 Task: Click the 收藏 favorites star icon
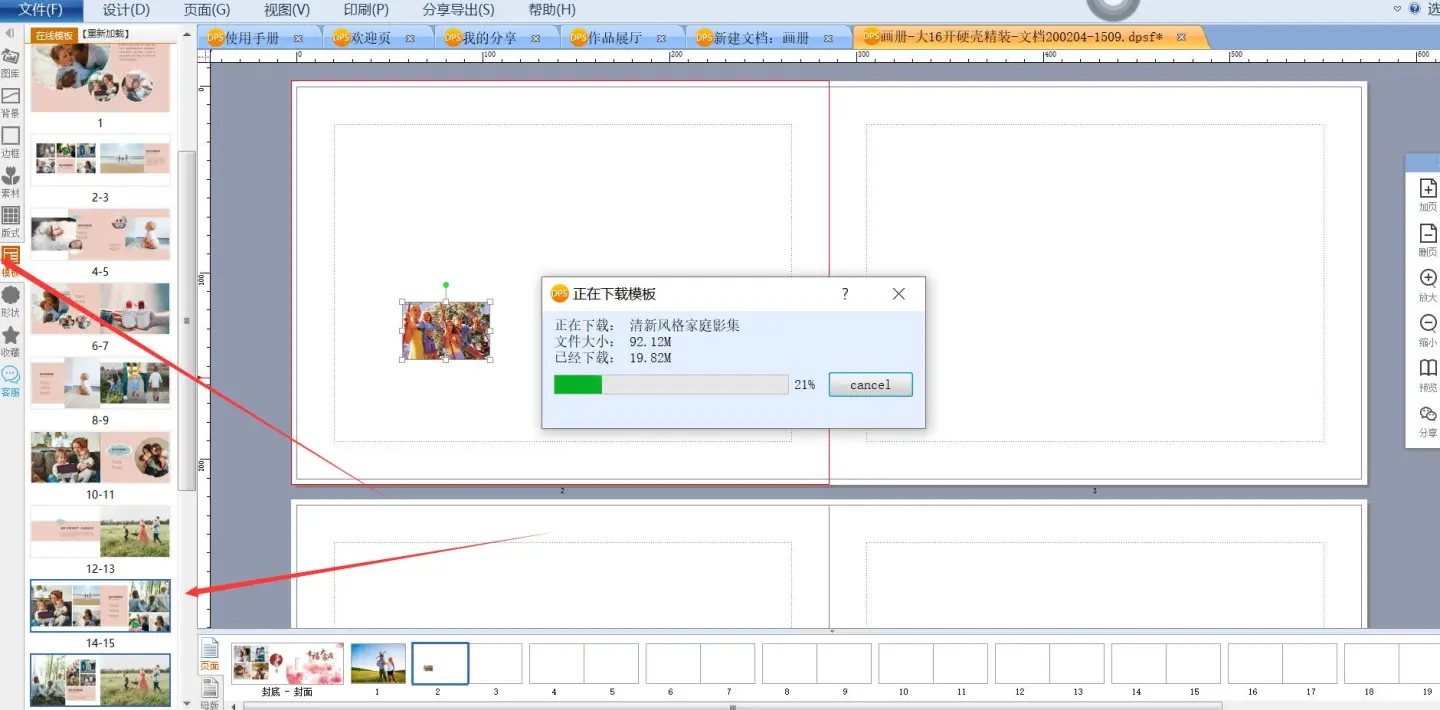[10, 339]
